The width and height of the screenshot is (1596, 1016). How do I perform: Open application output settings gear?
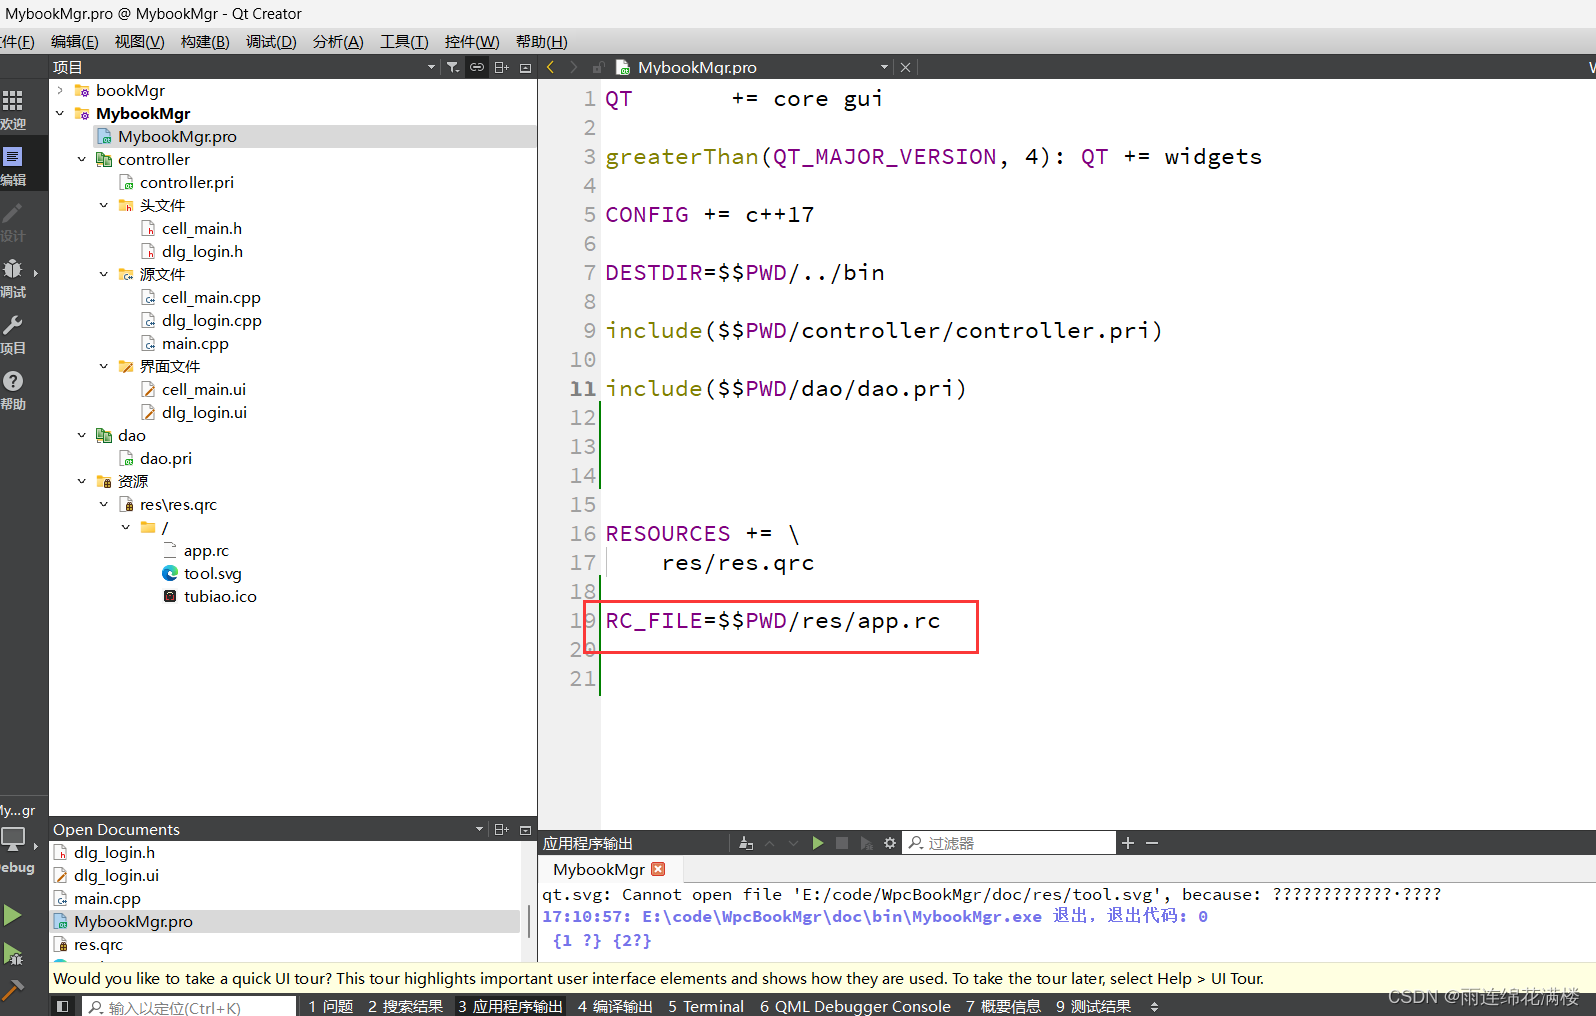tap(890, 843)
